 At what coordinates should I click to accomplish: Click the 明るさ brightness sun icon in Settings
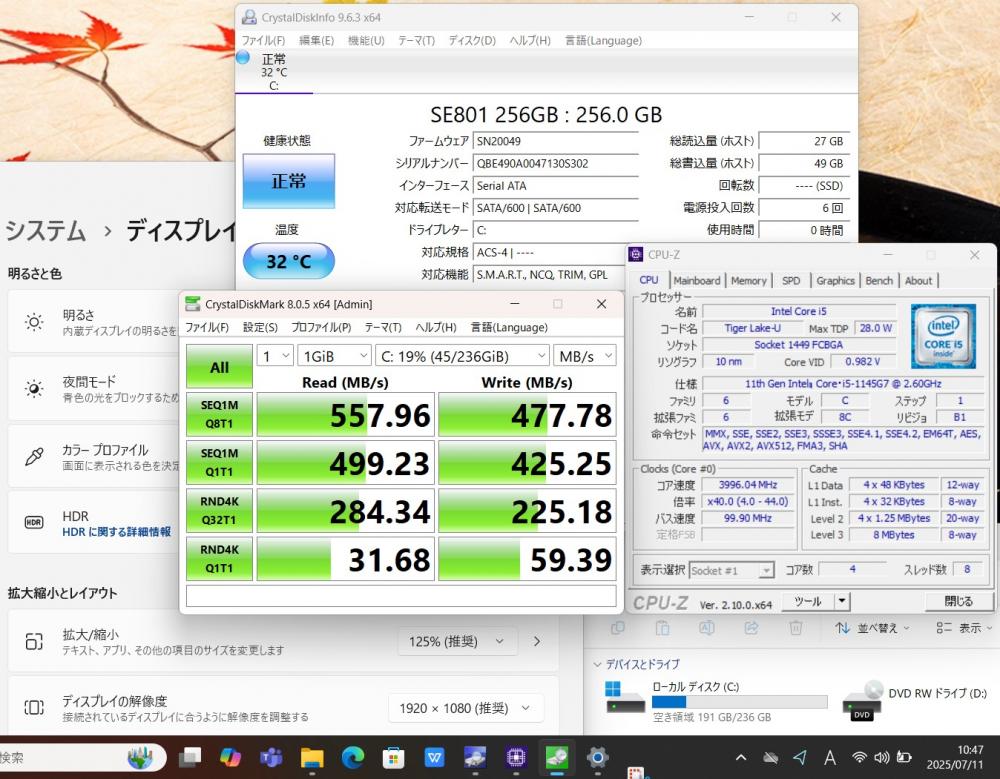[34, 322]
